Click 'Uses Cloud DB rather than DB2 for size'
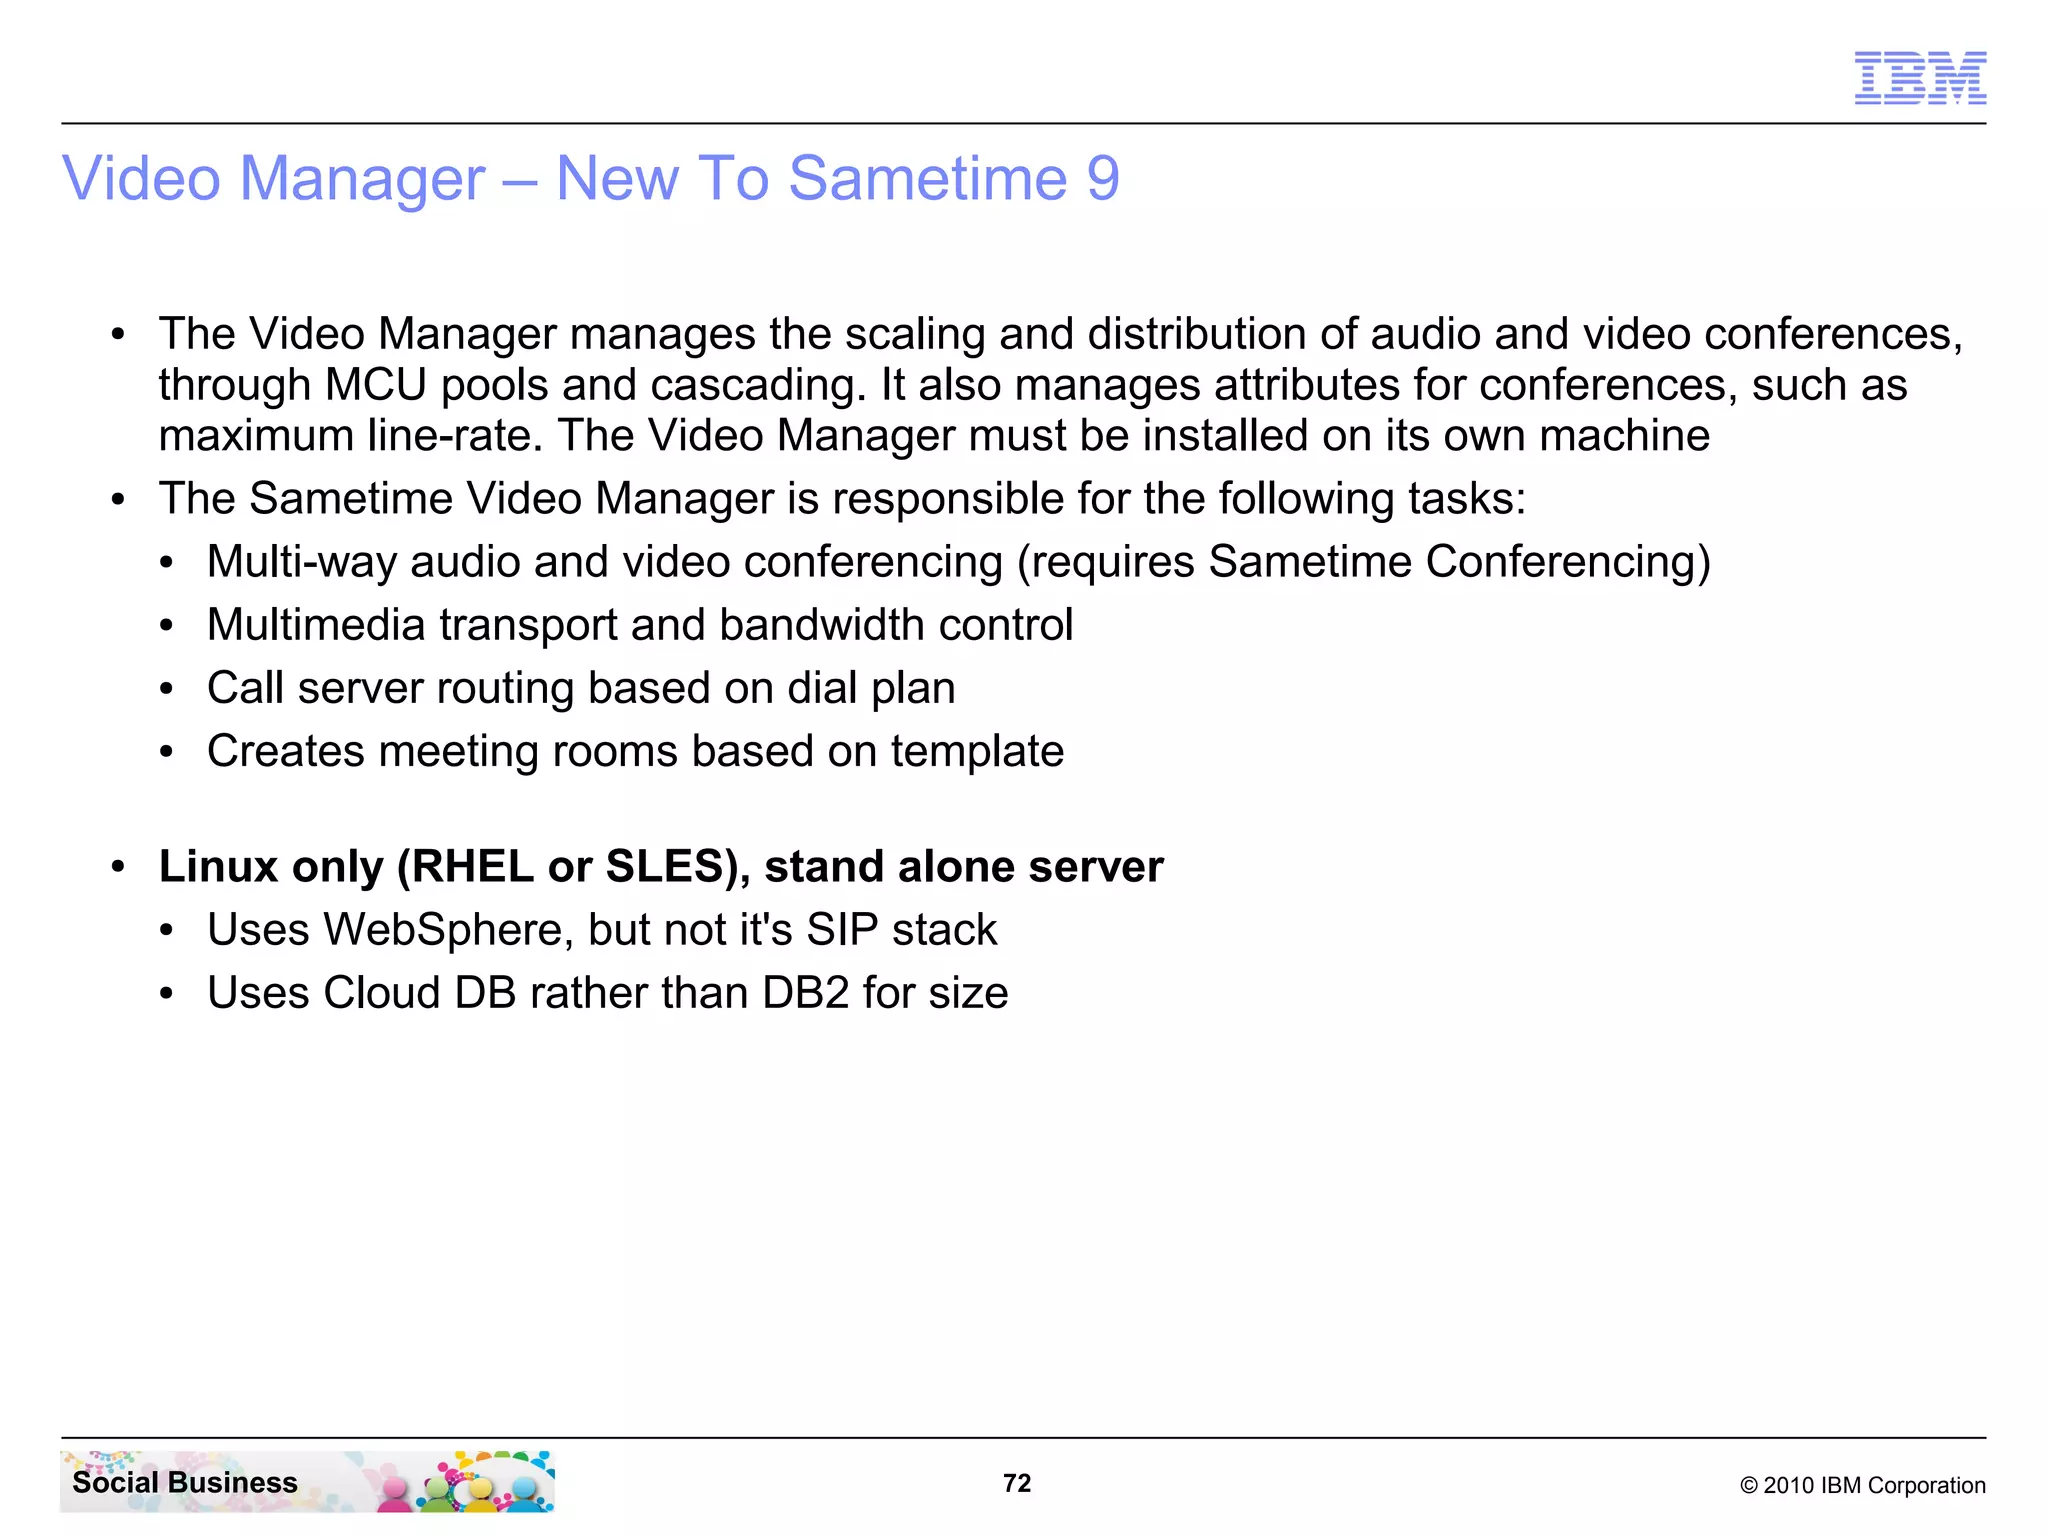 (608, 993)
